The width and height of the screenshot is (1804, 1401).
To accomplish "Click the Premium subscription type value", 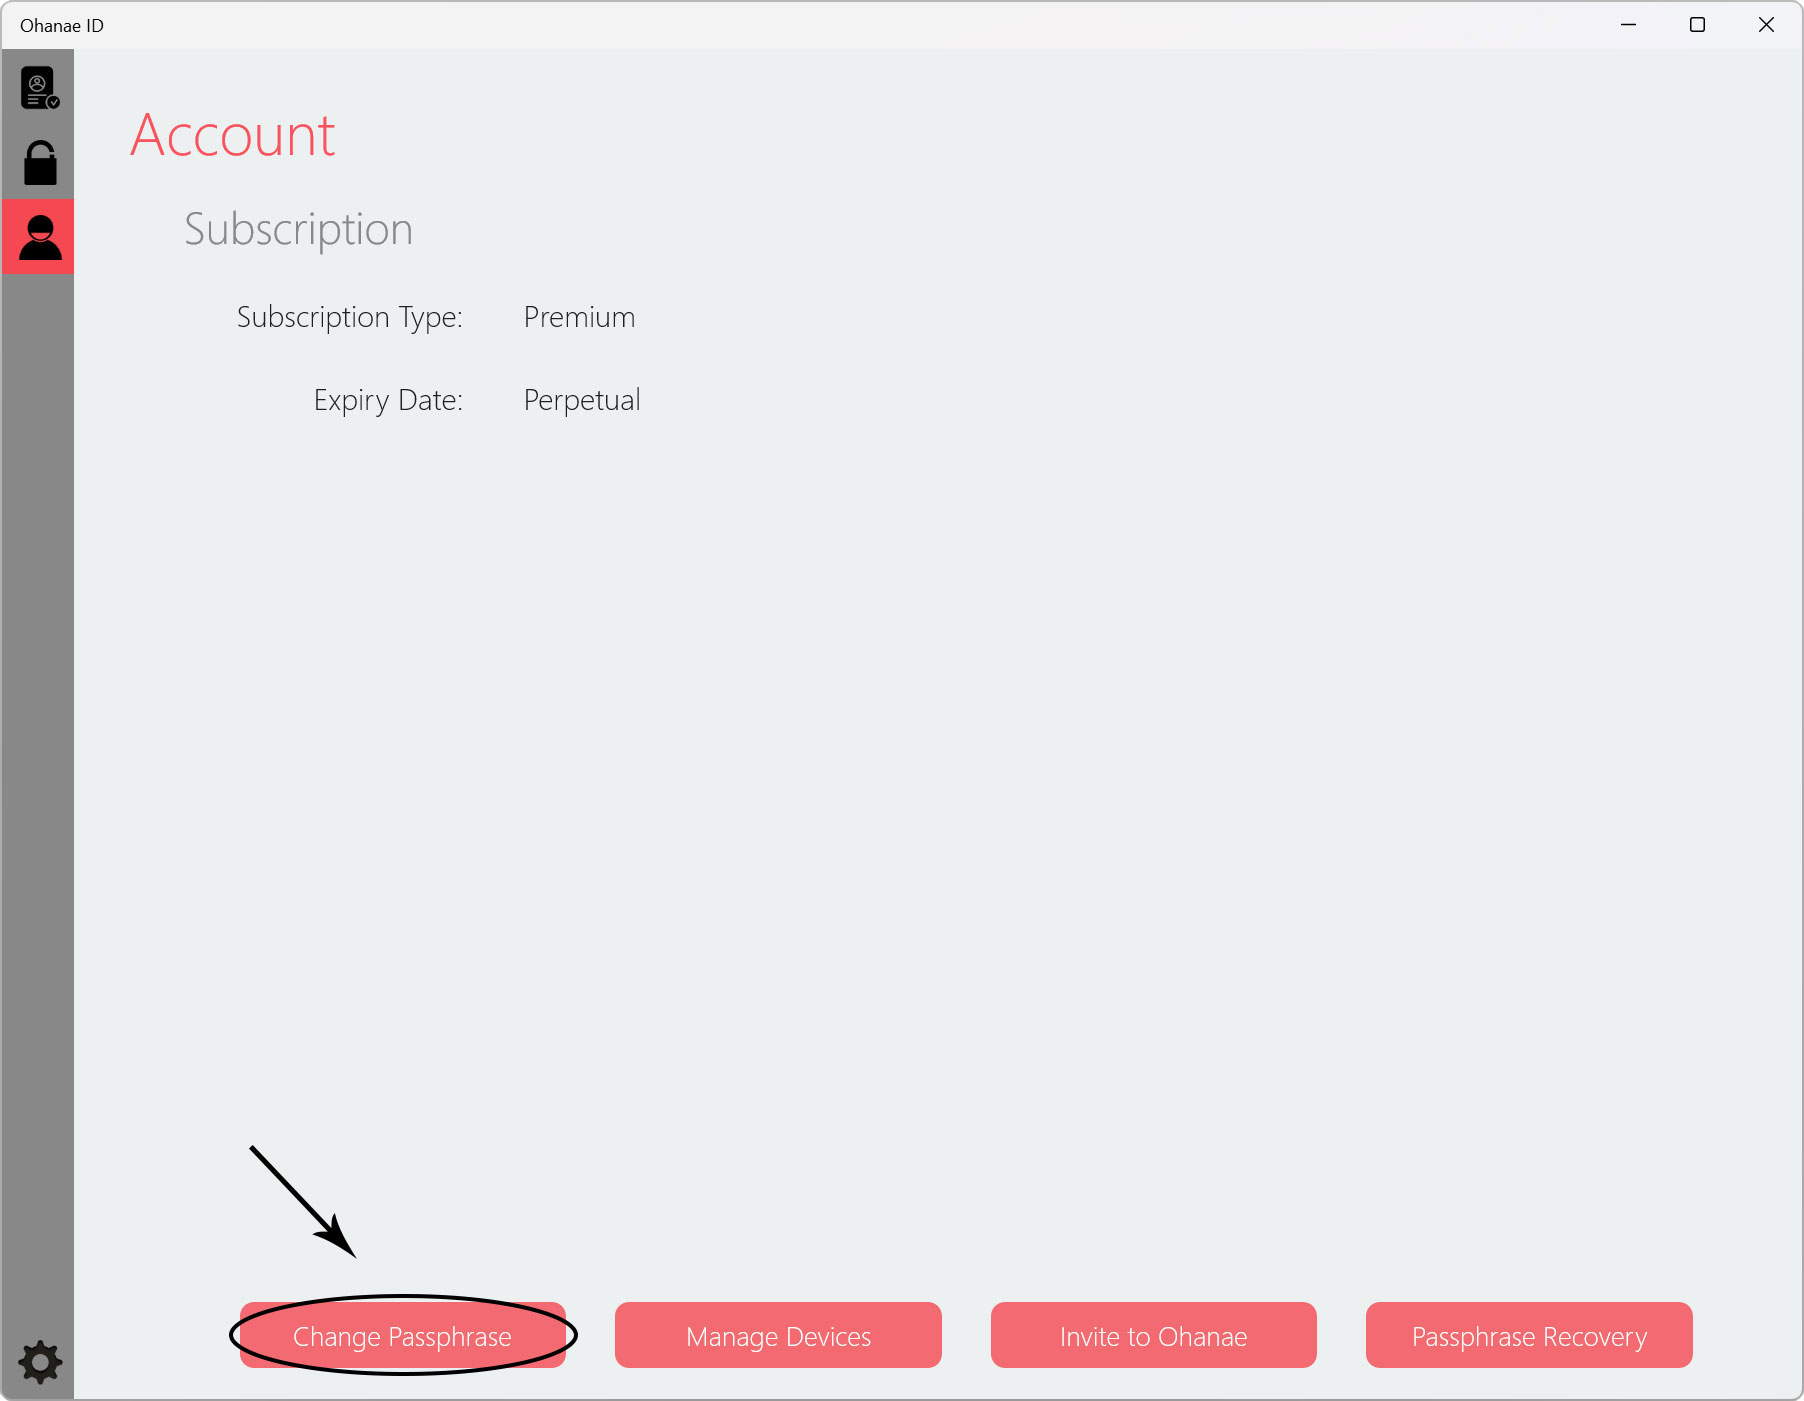I will 580,317.
